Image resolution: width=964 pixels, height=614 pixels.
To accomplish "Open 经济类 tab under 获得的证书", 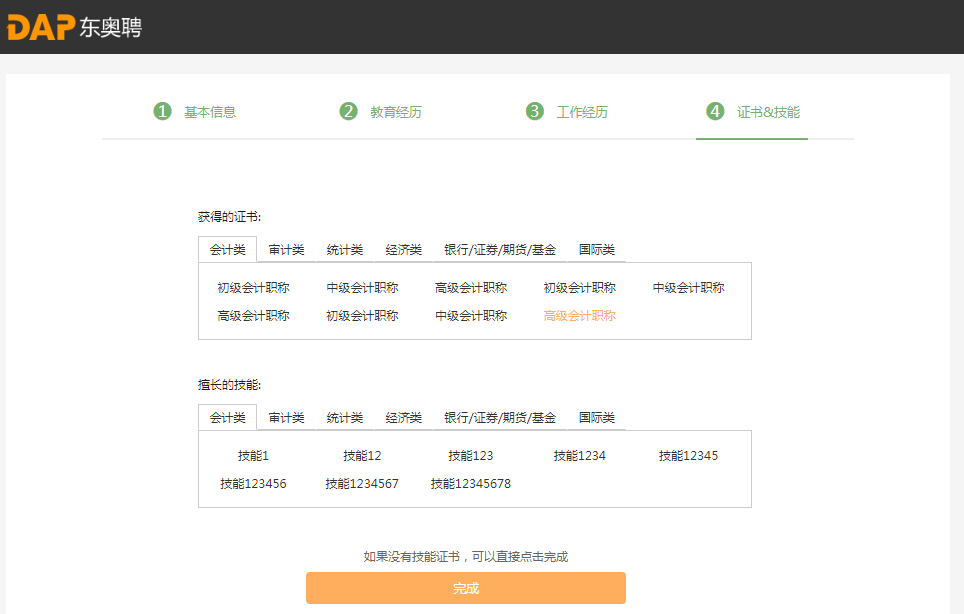I will [404, 250].
